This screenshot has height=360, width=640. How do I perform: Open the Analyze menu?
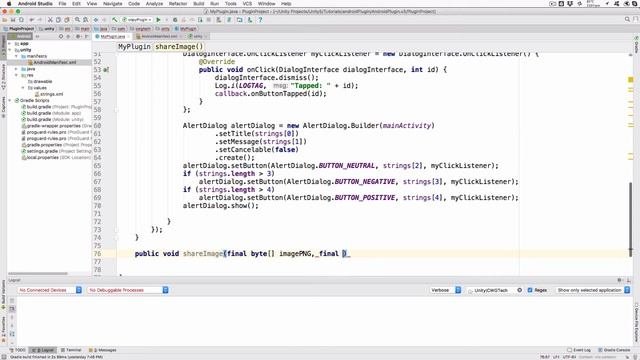click(x=154, y=3)
